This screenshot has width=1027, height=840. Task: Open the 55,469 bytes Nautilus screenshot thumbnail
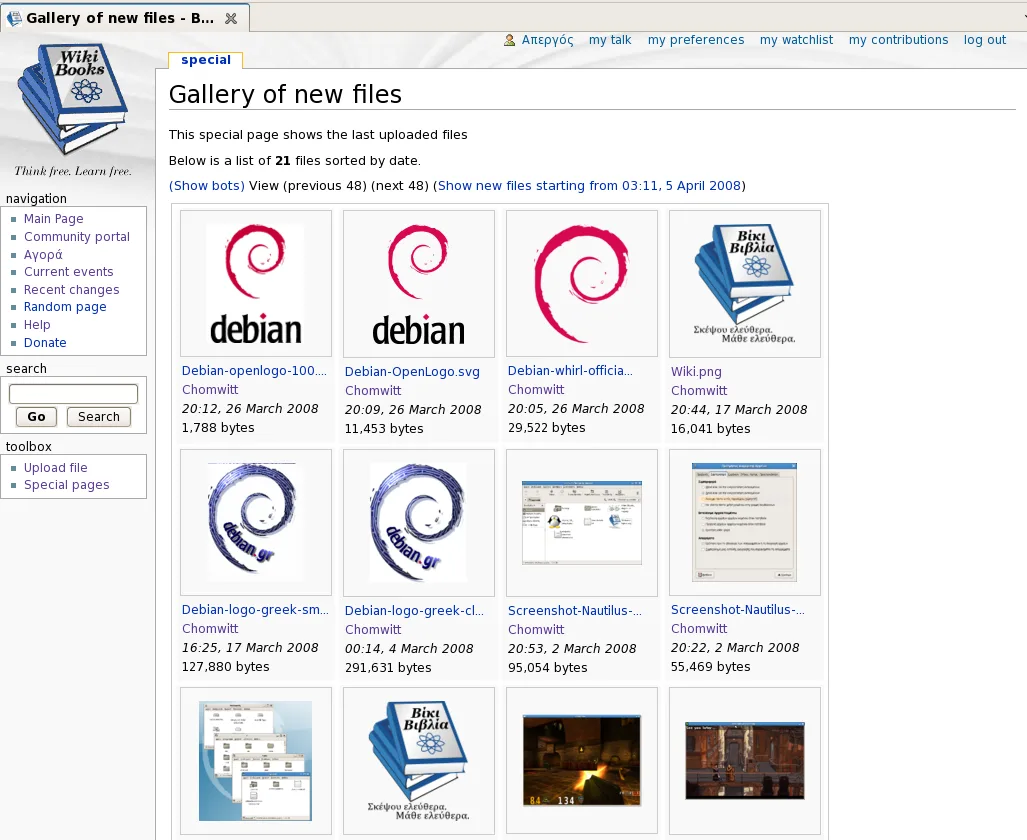click(745, 522)
